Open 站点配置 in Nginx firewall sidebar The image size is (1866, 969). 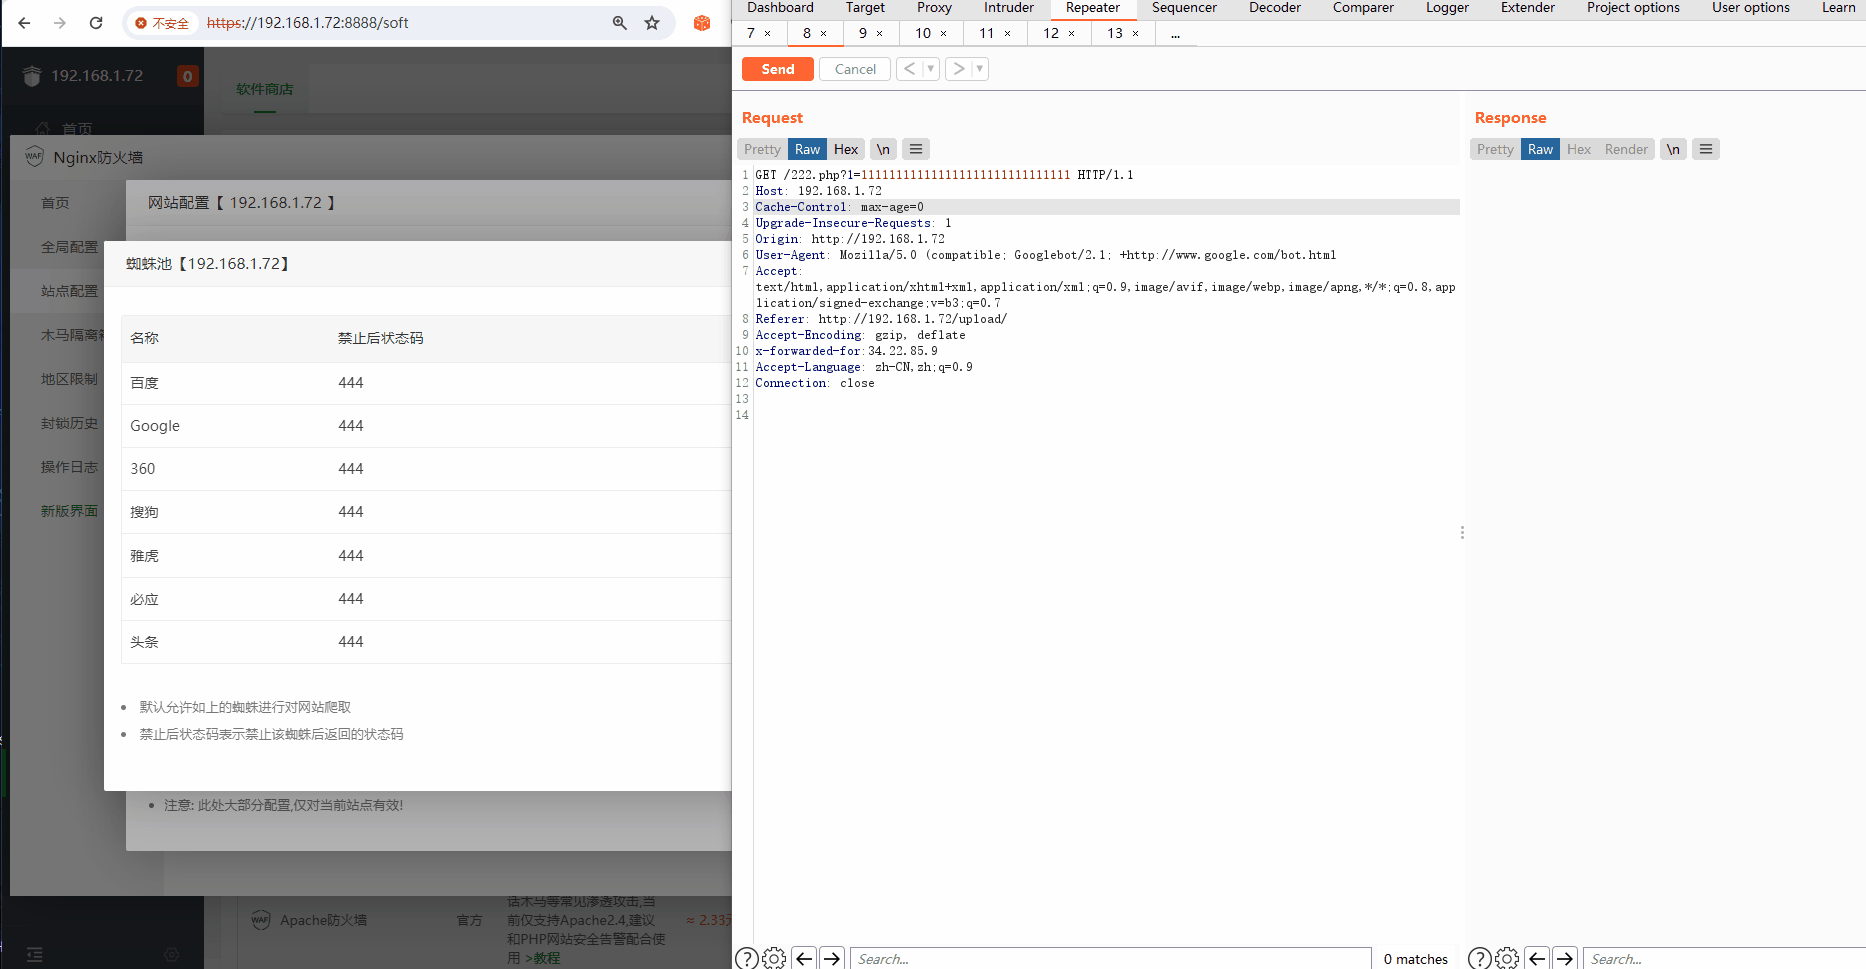69,291
